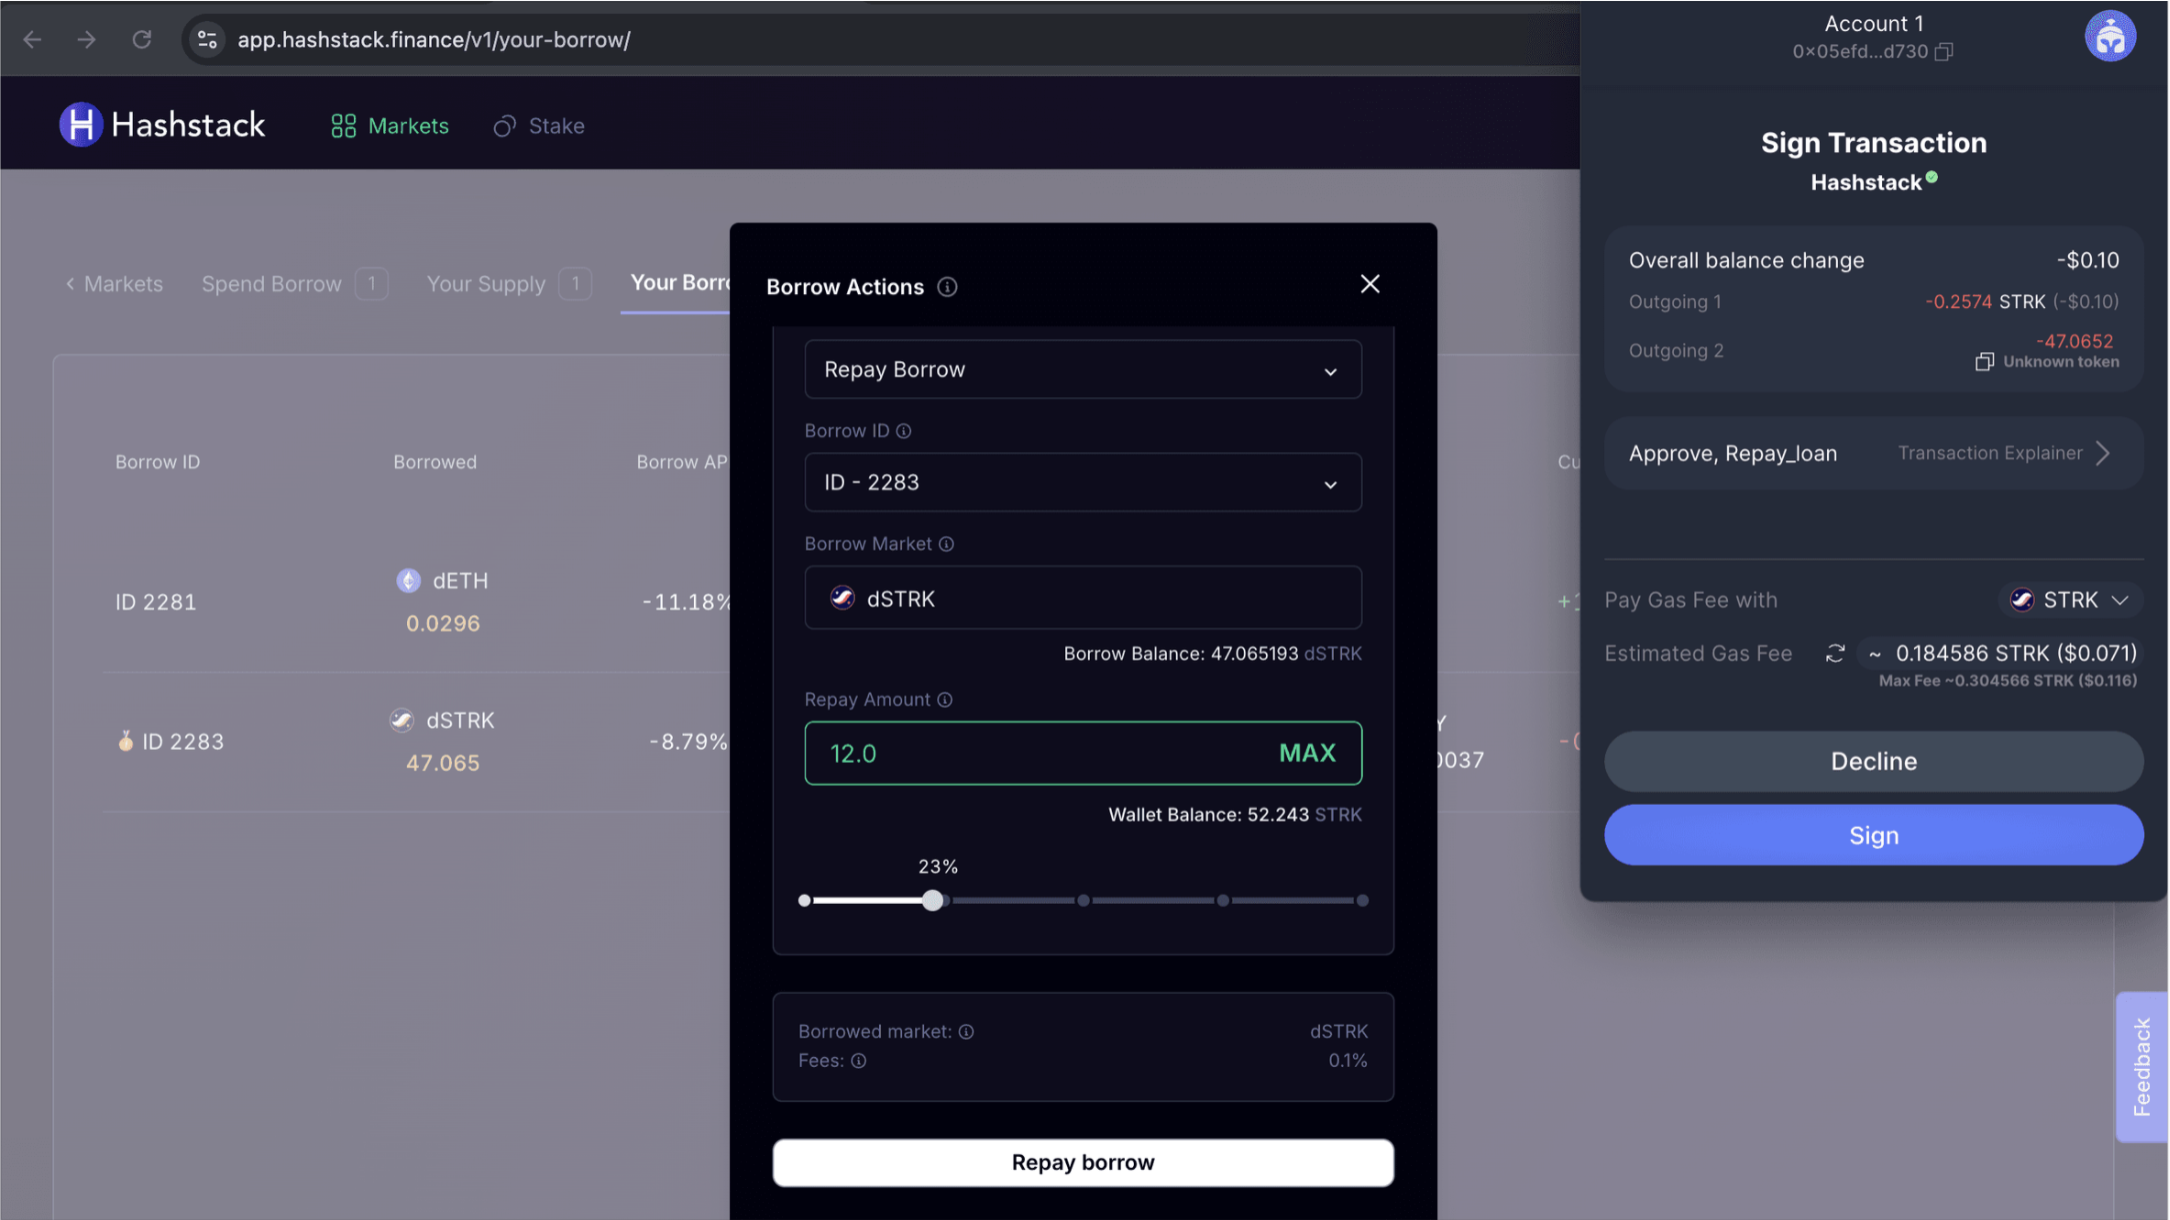Open the Stake menu item
Screen dimensions: 2170x1220
tap(540, 126)
